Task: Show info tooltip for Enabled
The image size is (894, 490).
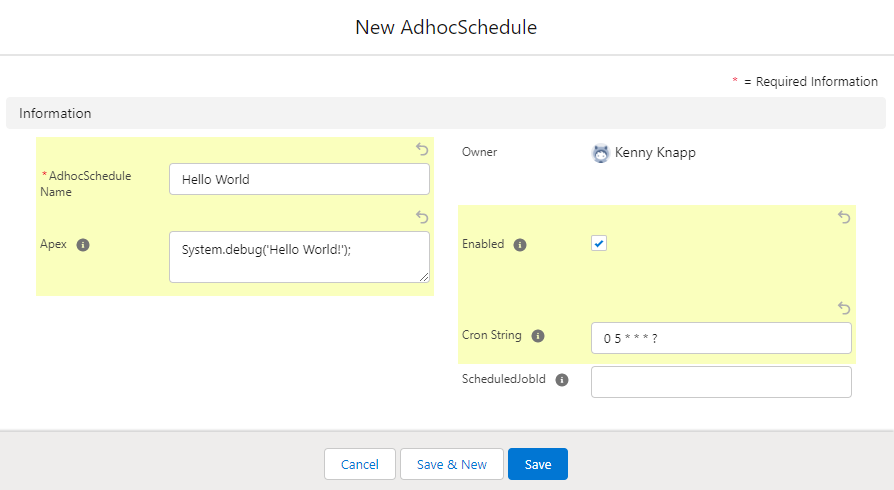Action: [520, 245]
